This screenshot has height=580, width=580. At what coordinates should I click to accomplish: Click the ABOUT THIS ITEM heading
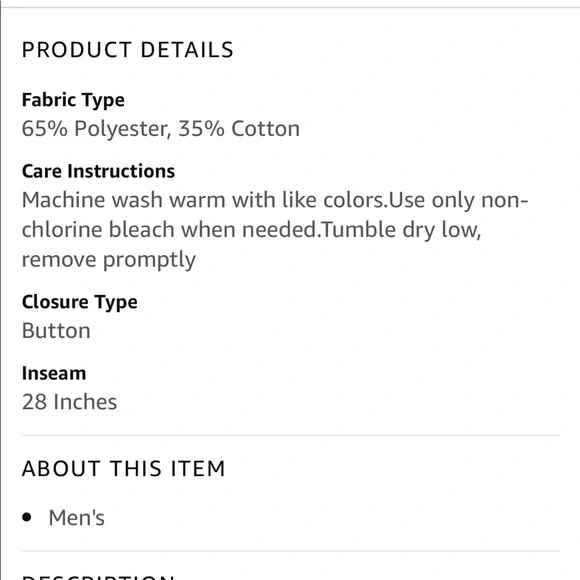(x=124, y=469)
